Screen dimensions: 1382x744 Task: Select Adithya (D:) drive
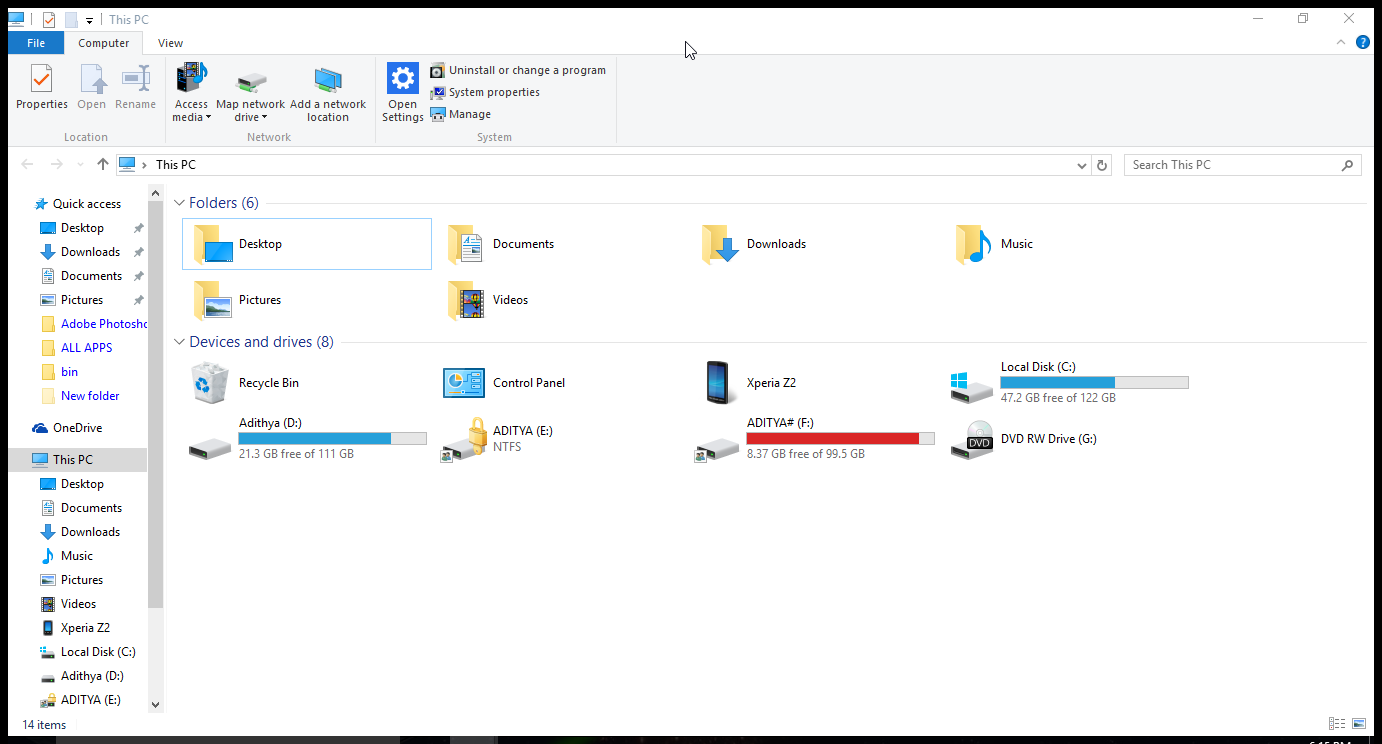(x=307, y=439)
